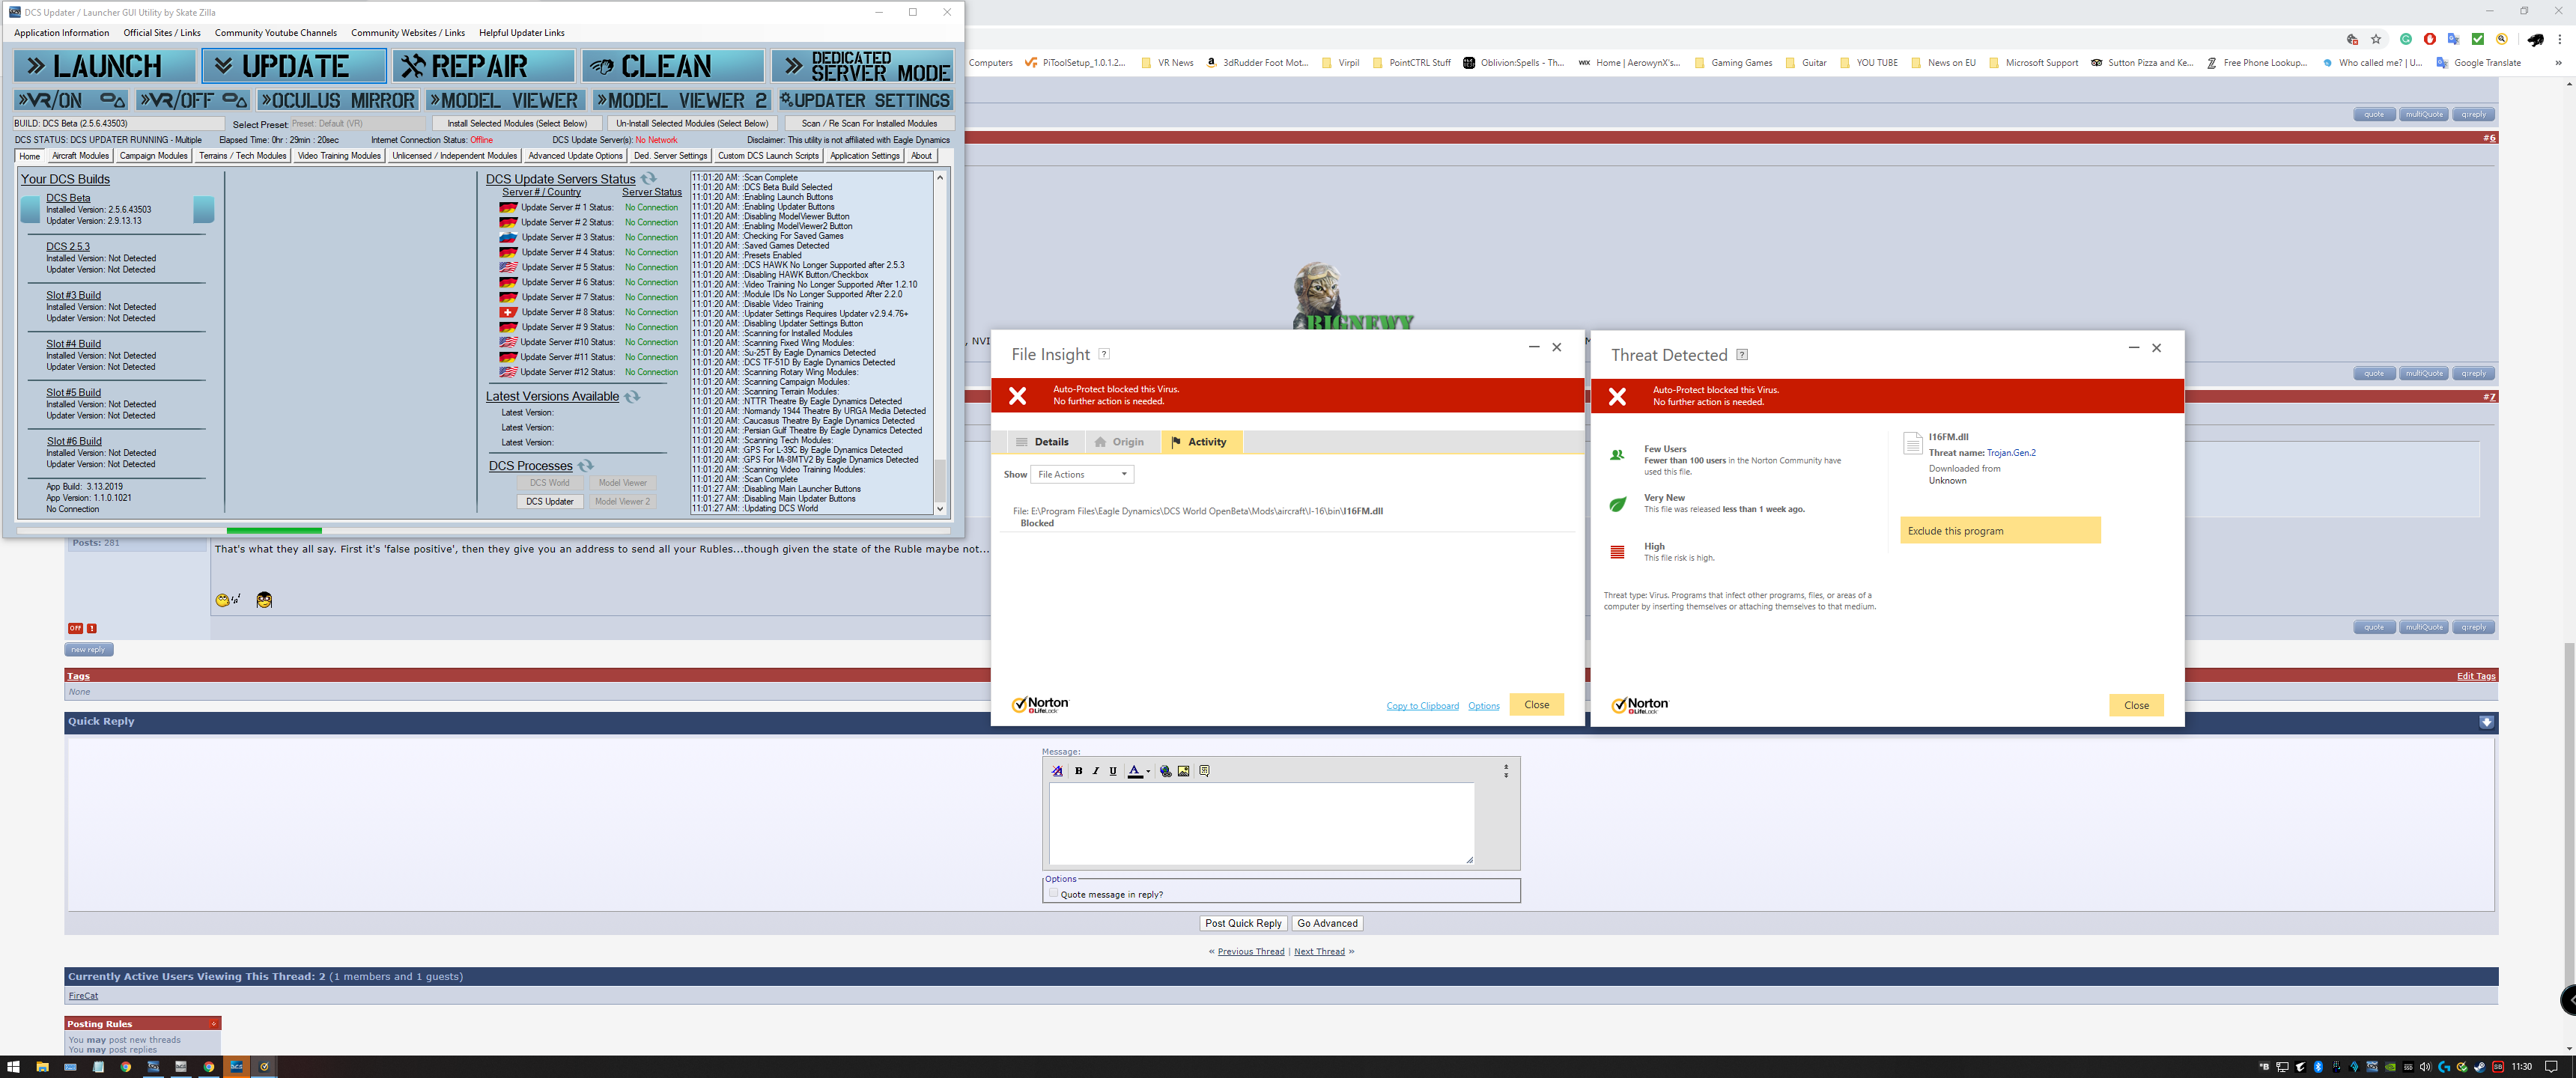Viewport: 2576px width, 1078px height.
Task: Click Remove Text Formatting icon in quick reply
Action: pyautogui.click(x=1057, y=771)
